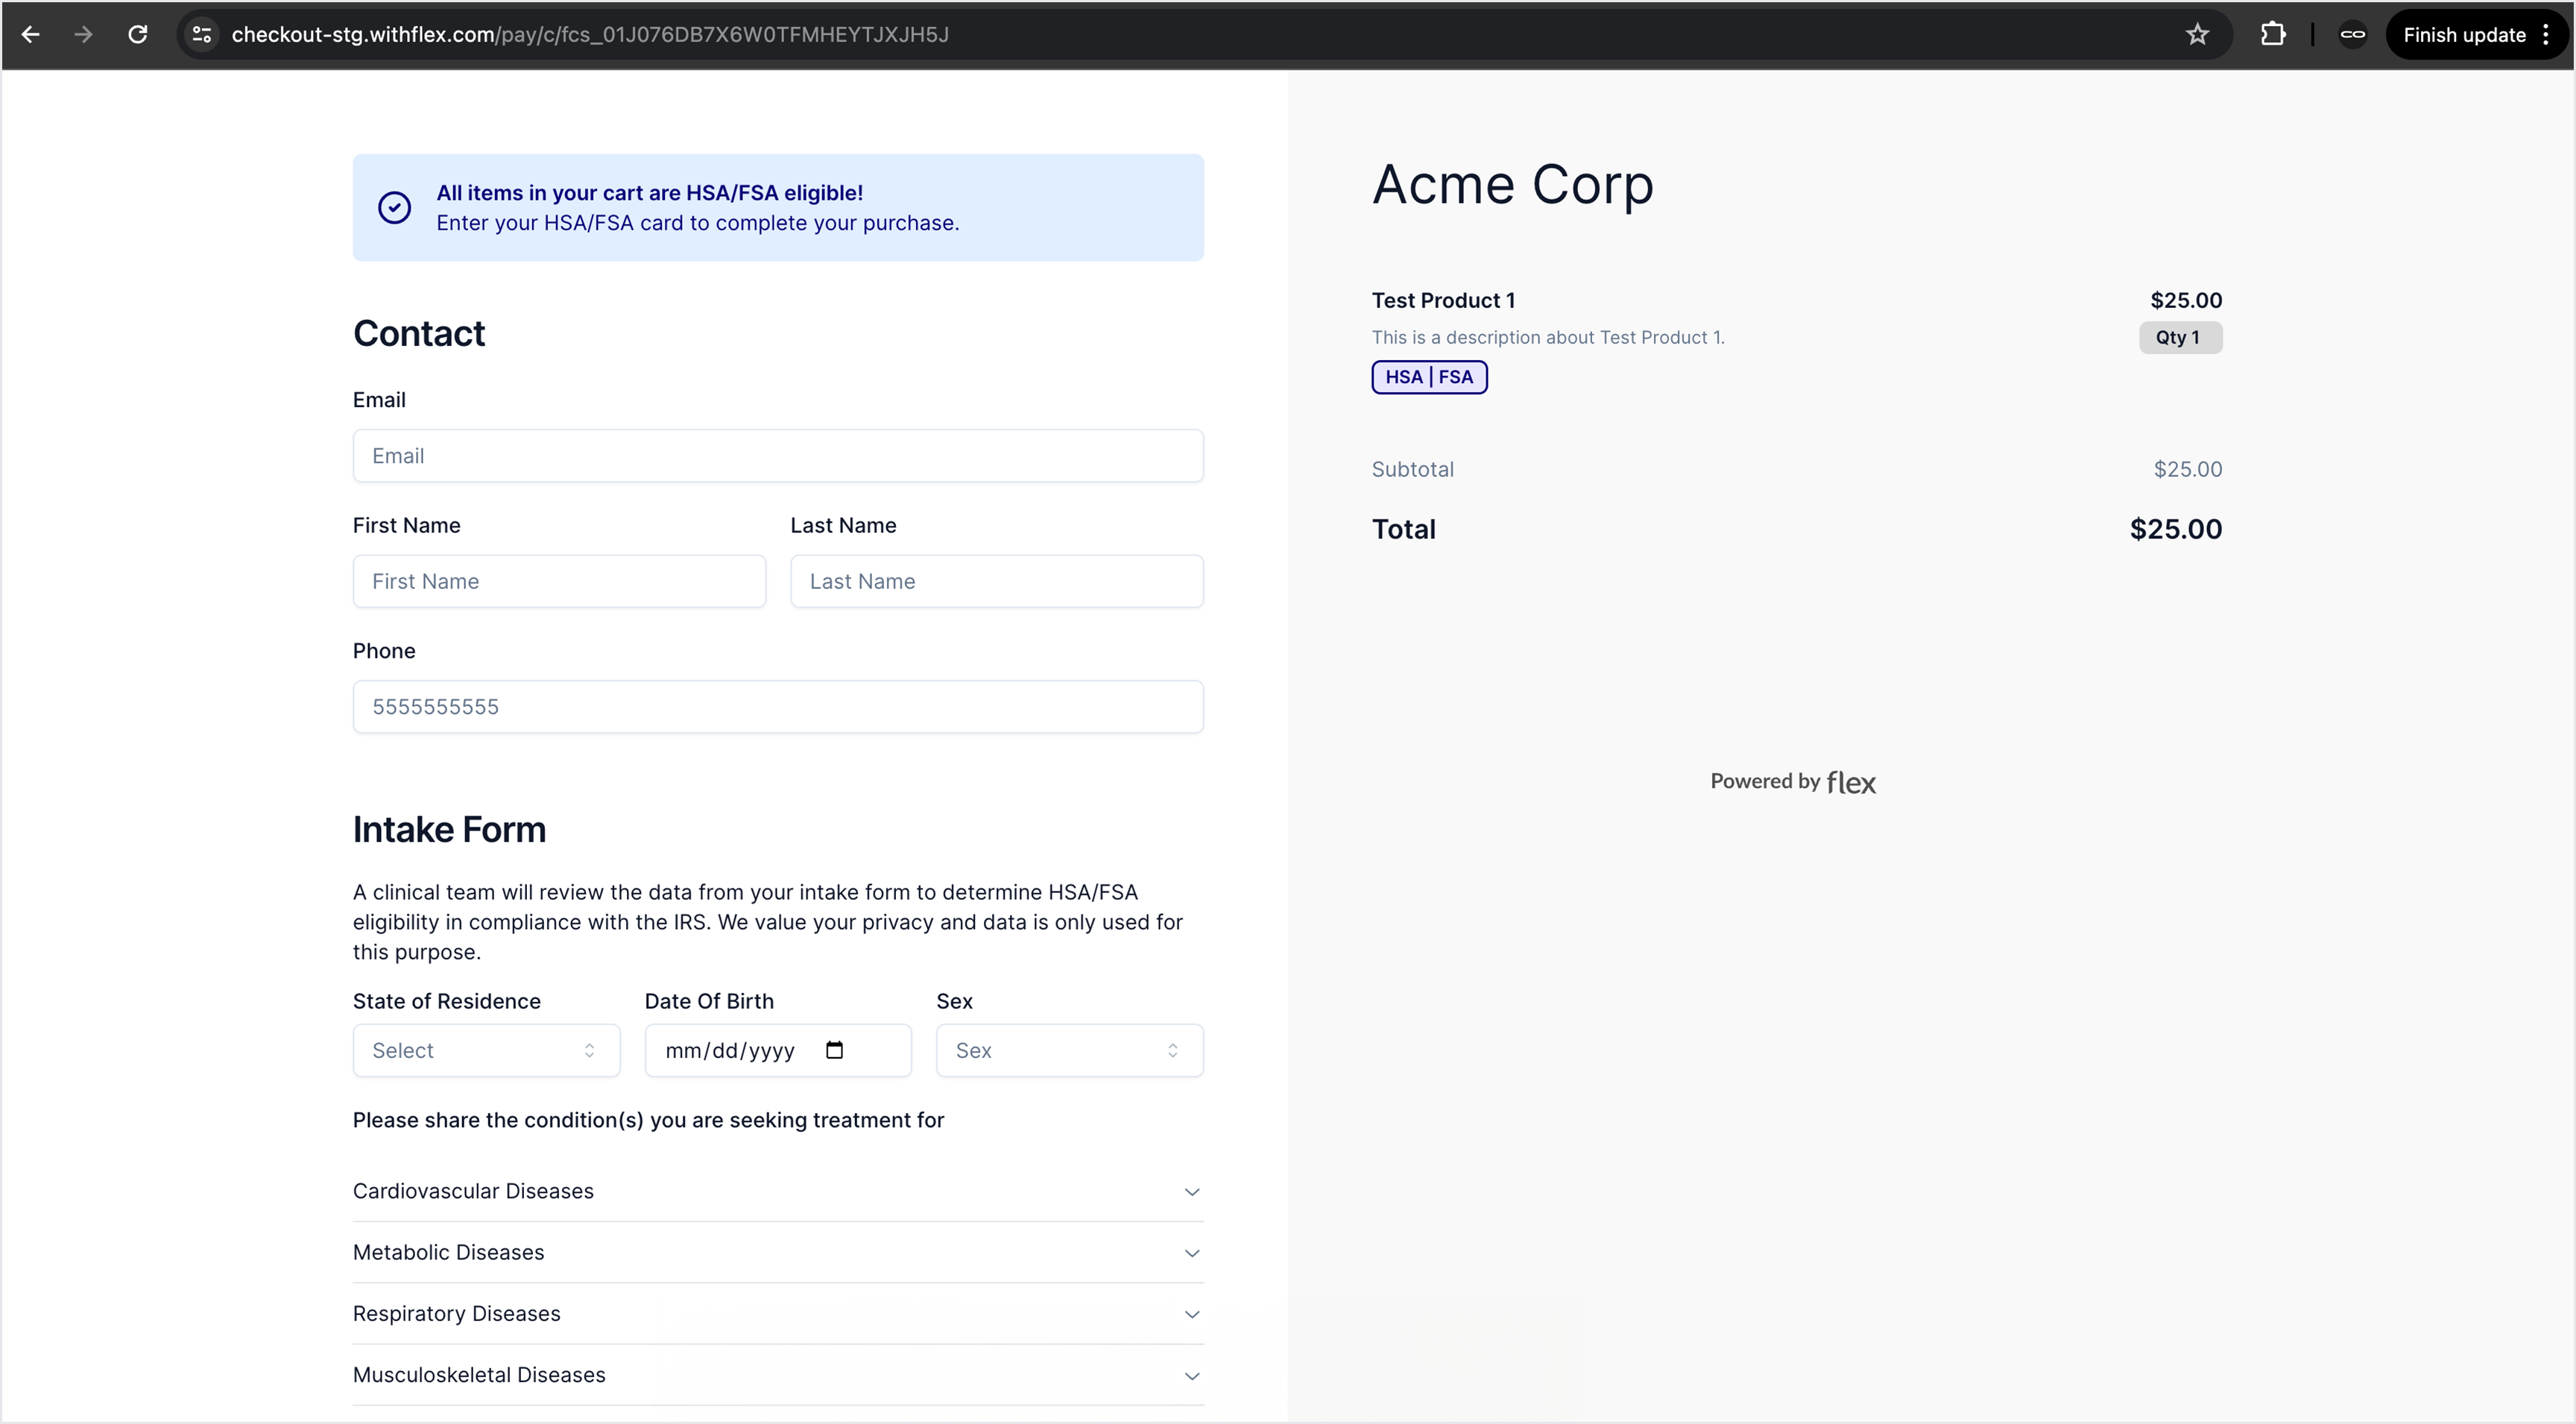Viewport: 2576px width, 1424px height.
Task: Expand Metabolic Diseases section
Action: click(778, 1253)
